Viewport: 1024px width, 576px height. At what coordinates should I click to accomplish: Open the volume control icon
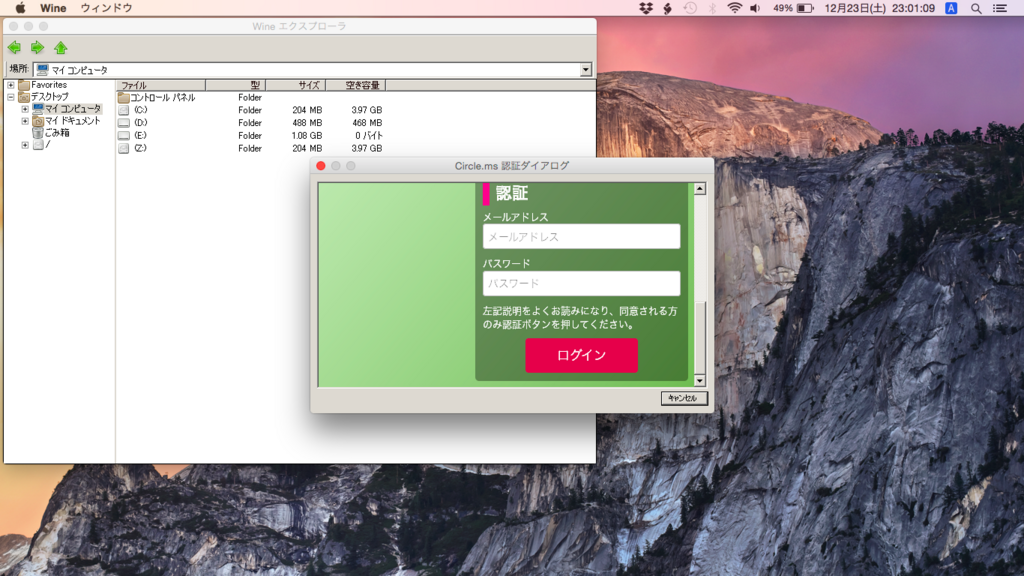[x=756, y=8]
